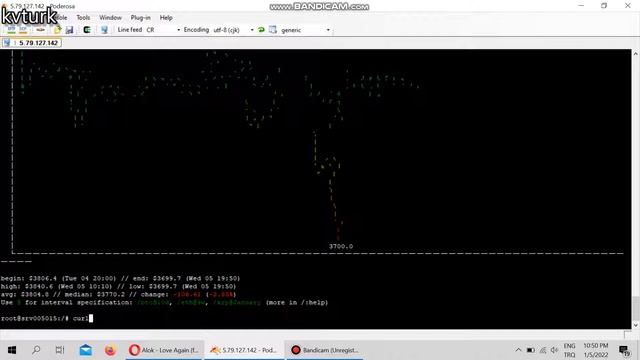This screenshot has height=360, width=640.
Task: Open the Mail app from taskbar
Action: tap(85, 350)
